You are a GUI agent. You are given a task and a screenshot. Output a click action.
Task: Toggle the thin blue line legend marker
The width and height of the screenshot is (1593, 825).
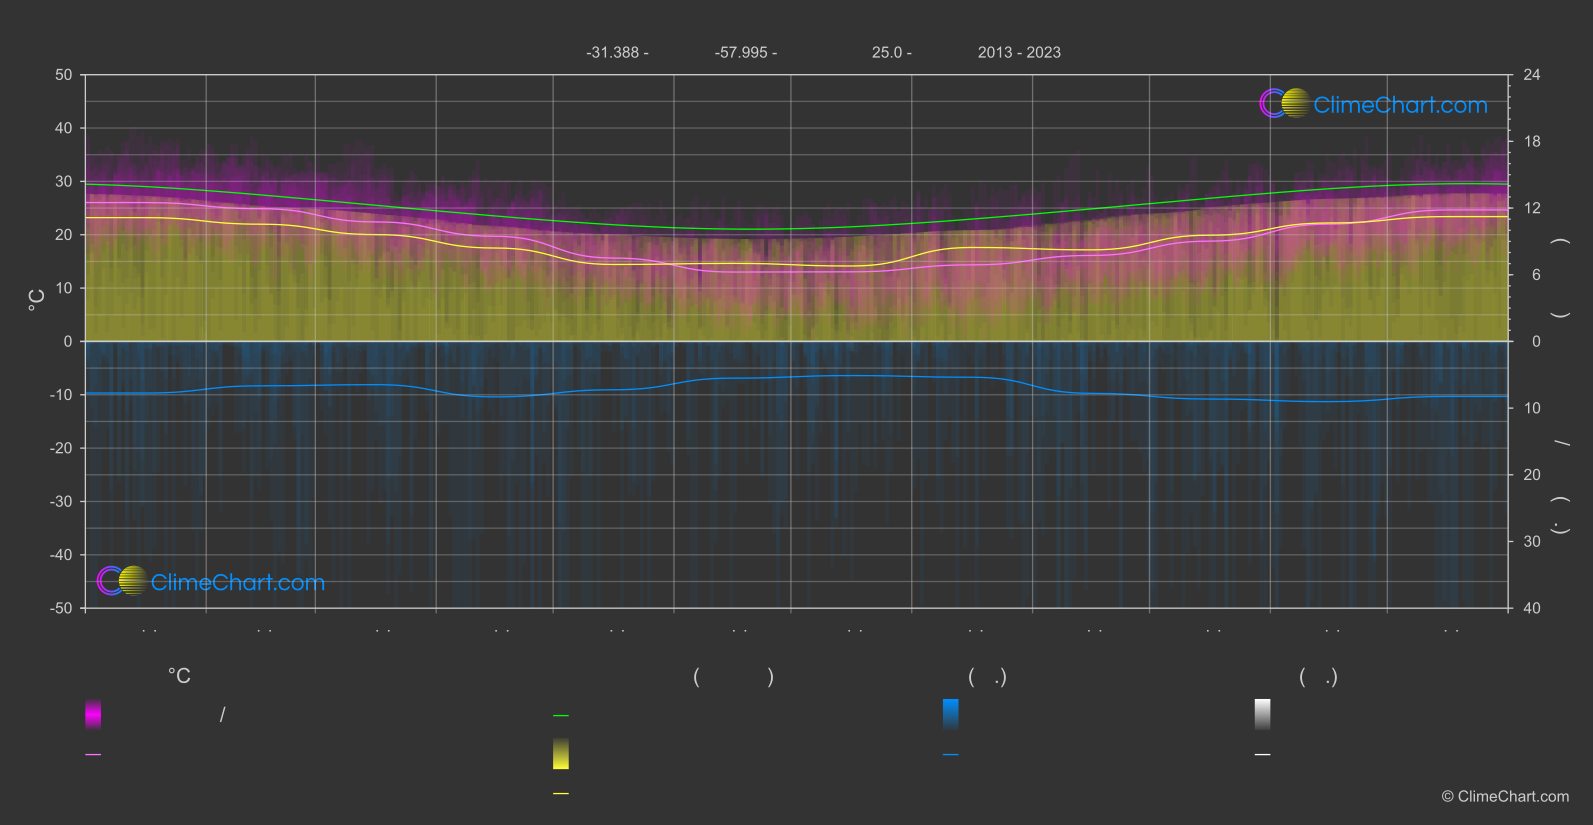coord(951,755)
